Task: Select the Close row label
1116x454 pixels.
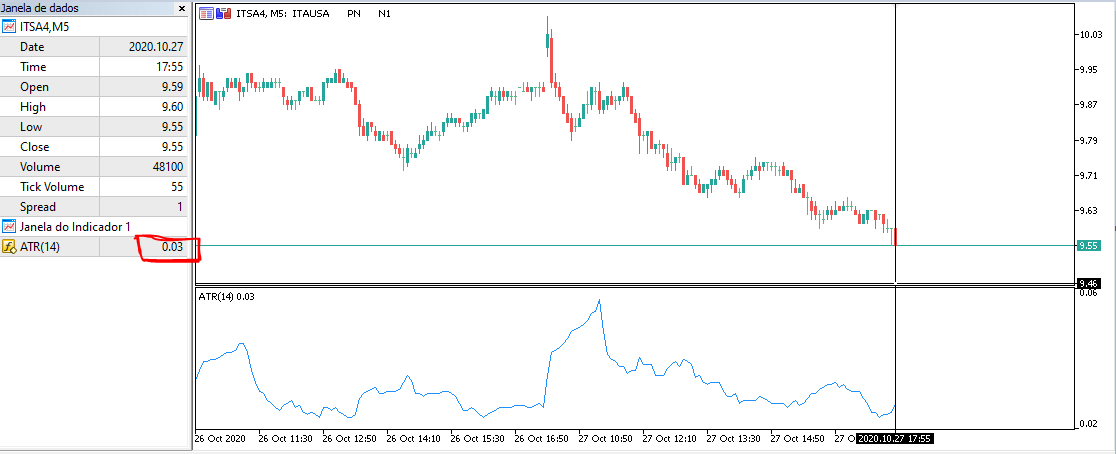Action: 35,147
